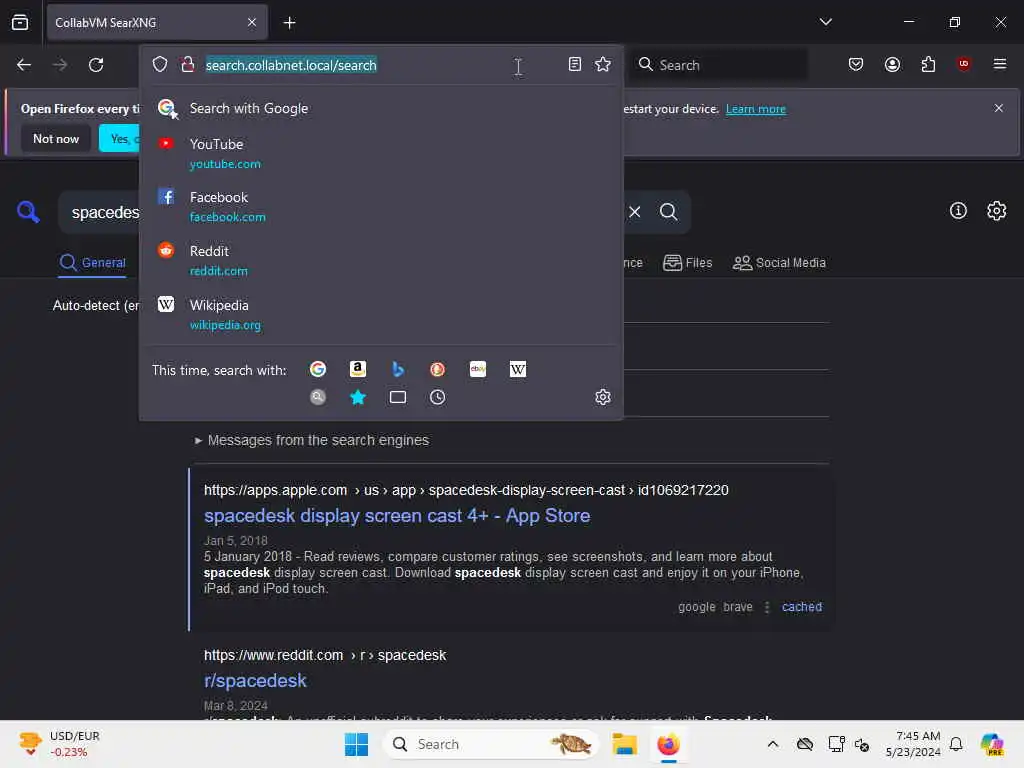Search this time with Bing icon

tap(398, 370)
